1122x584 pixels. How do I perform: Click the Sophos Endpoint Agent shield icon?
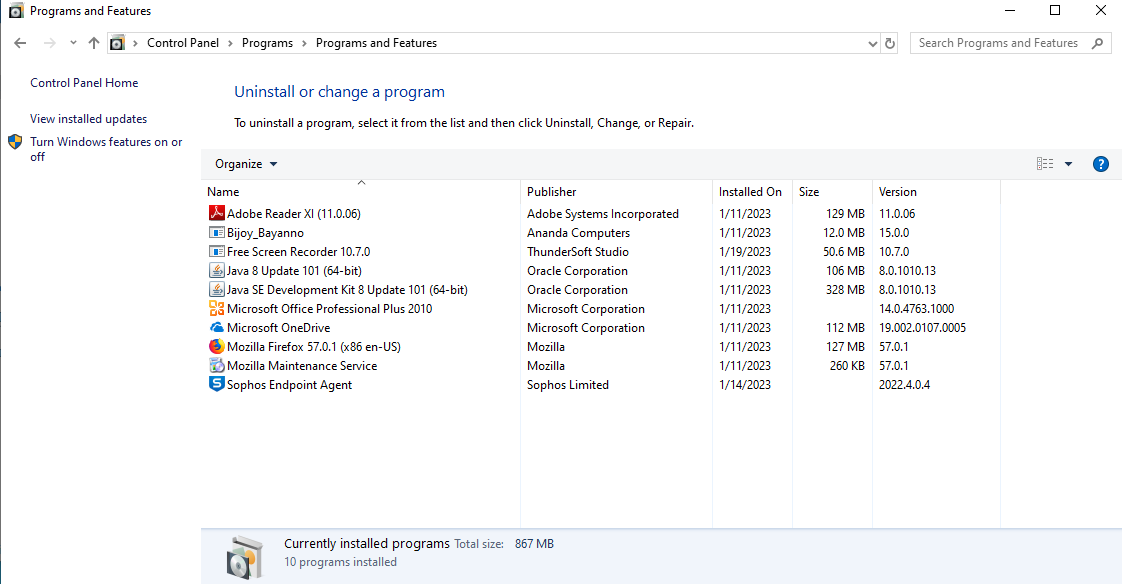[216, 384]
